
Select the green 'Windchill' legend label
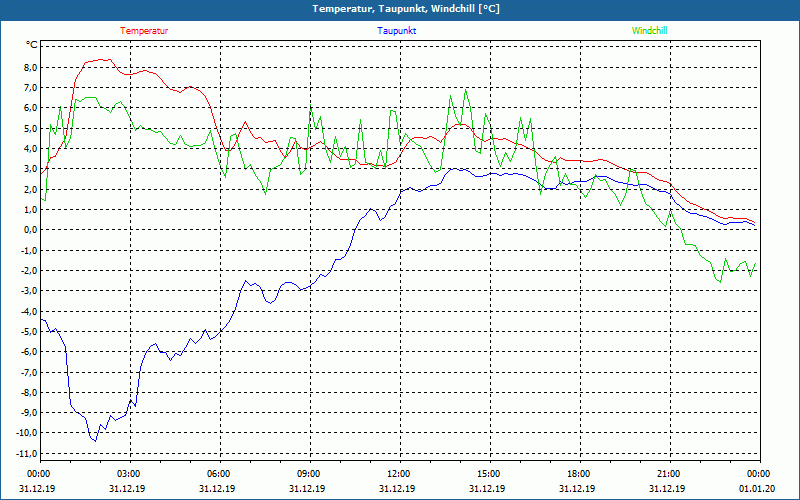649,31
